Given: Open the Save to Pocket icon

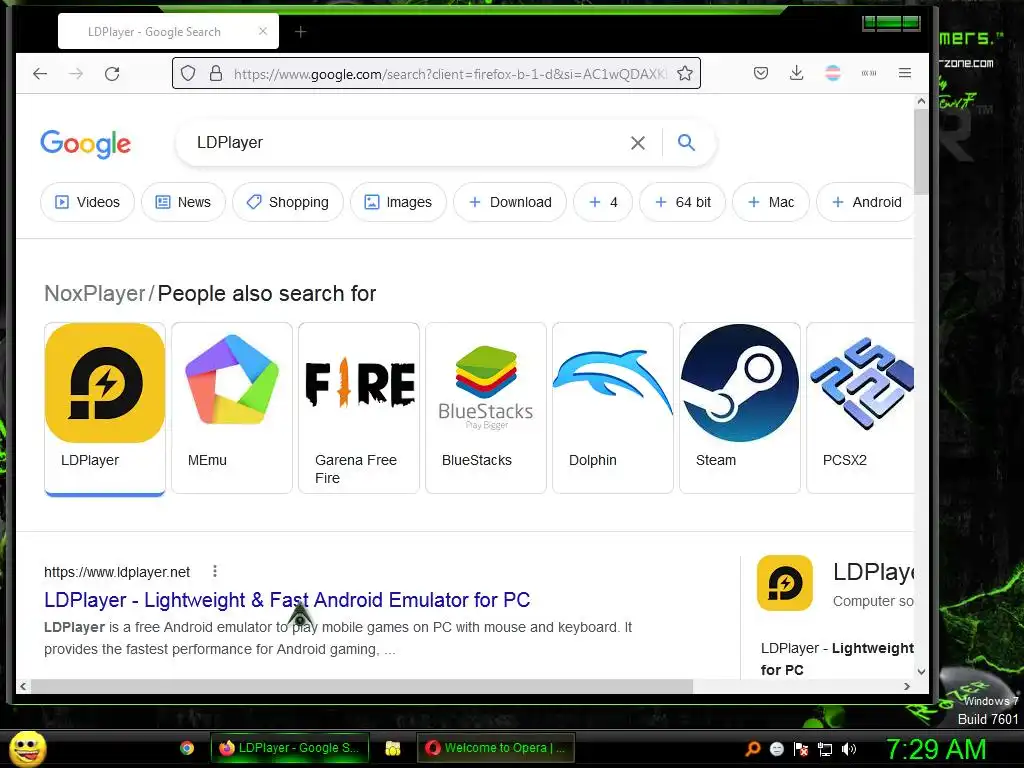Looking at the screenshot, I should 761,73.
